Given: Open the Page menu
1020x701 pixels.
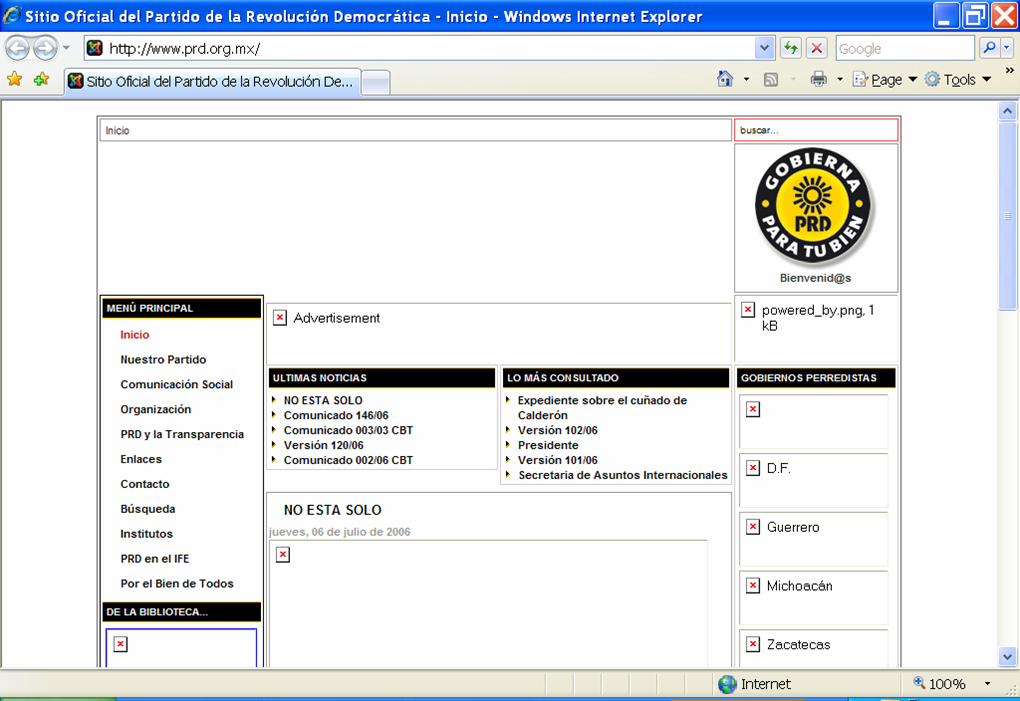Looking at the screenshot, I should [x=885, y=79].
